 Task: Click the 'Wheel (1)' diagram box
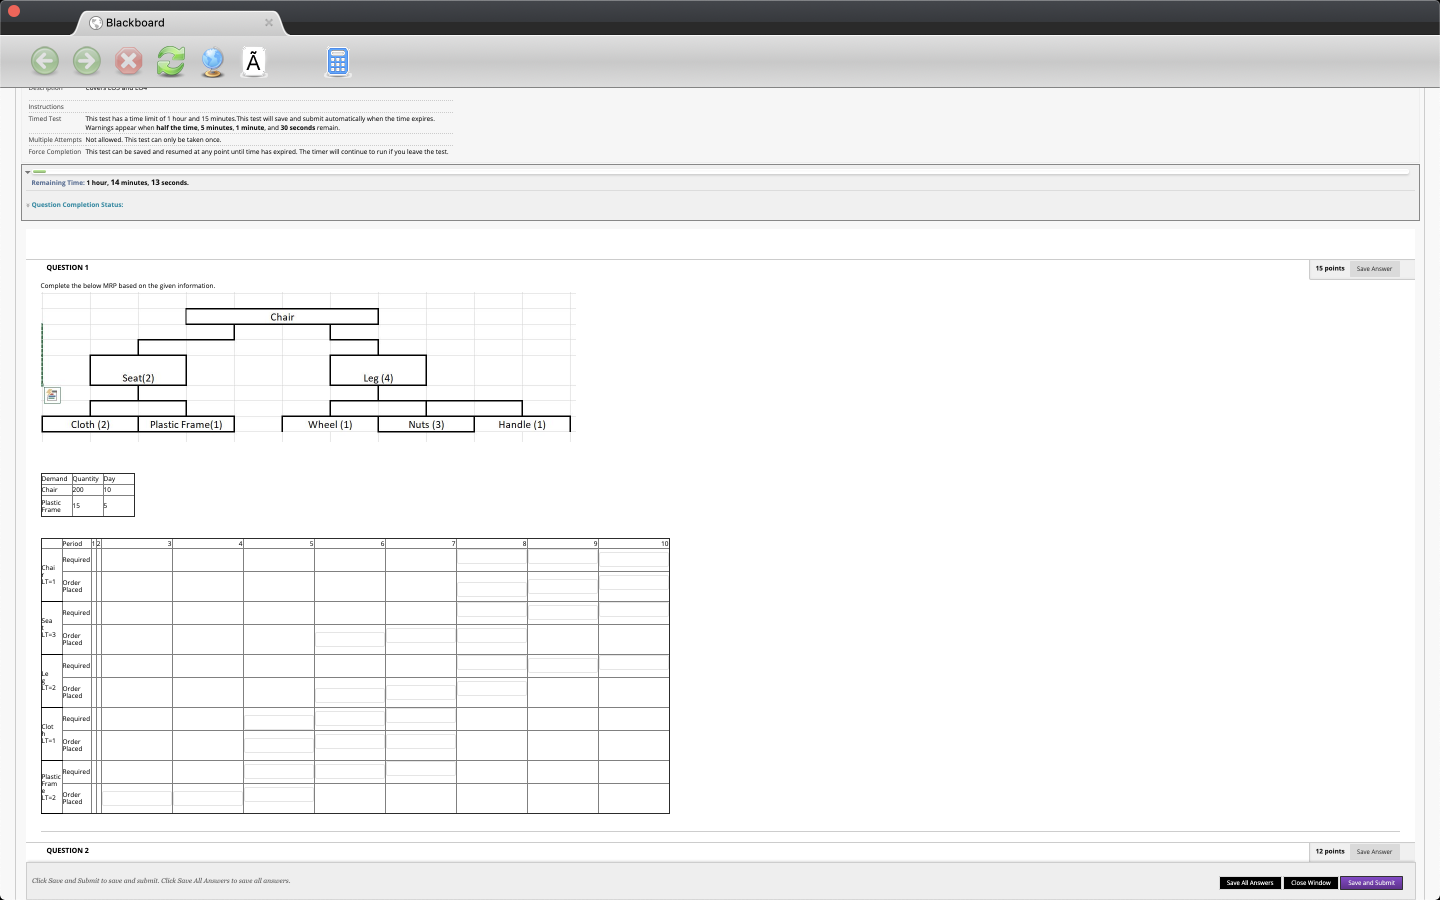point(330,424)
